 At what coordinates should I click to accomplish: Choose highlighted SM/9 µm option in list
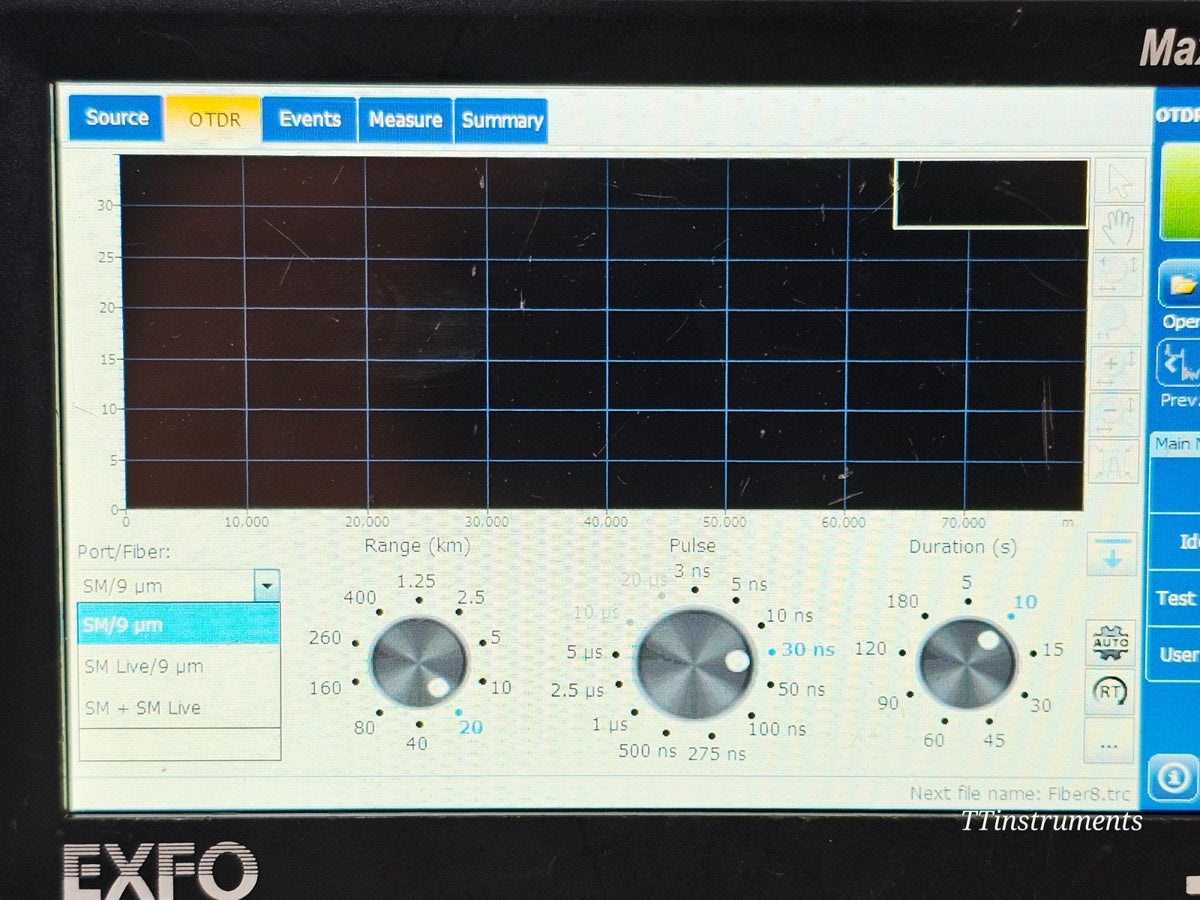click(x=179, y=625)
